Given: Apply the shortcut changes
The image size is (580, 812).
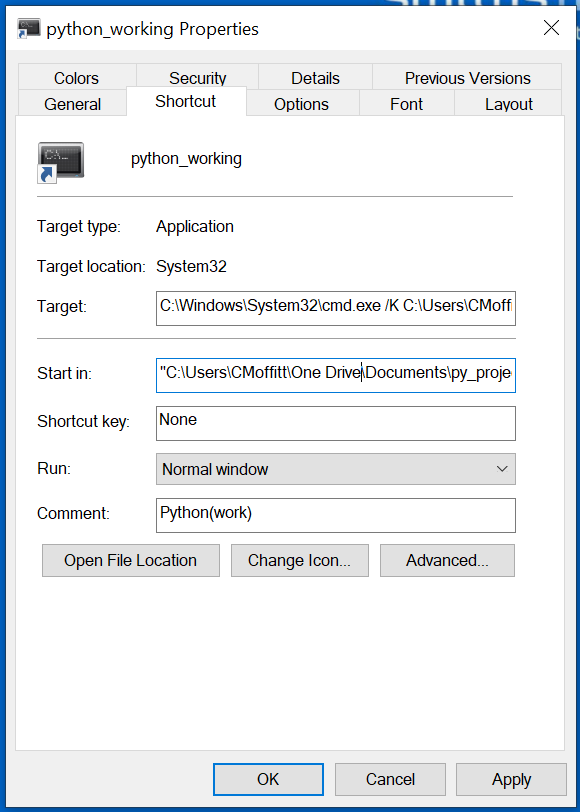Looking at the screenshot, I should coord(511,779).
